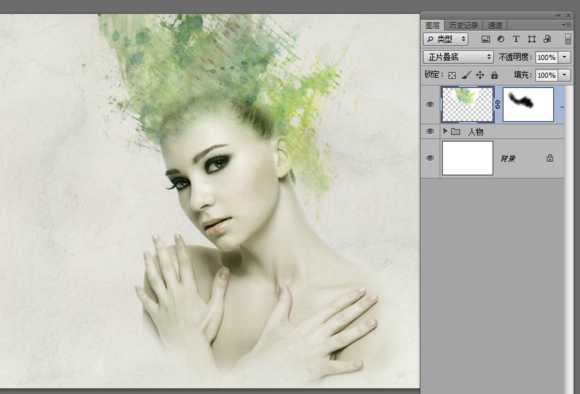Click the adjustment layer filter icon
This screenshot has height=394, width=580.
click(x=500, y=39)
